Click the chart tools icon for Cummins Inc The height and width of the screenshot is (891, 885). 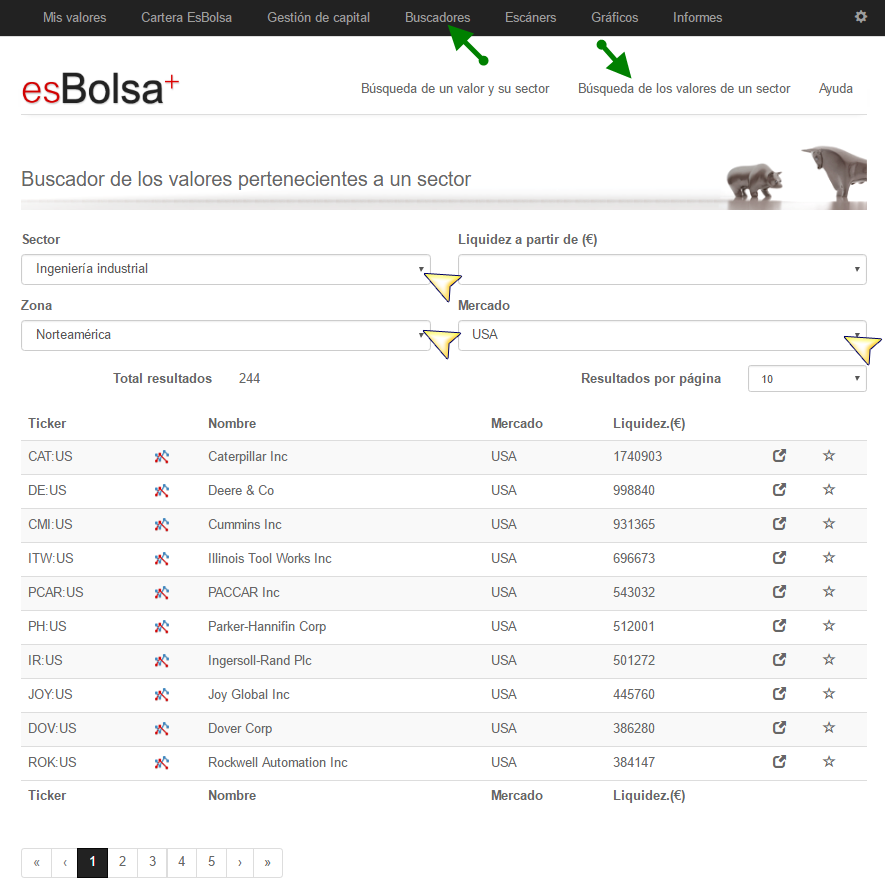161,525
